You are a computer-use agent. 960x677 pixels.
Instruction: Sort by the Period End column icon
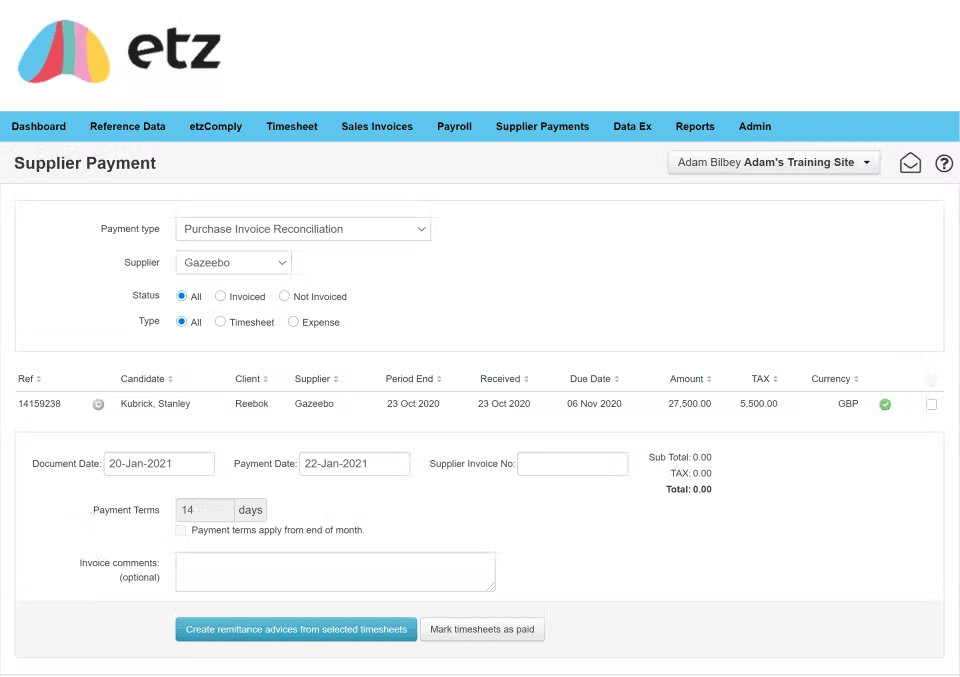(x=441, y=379)
